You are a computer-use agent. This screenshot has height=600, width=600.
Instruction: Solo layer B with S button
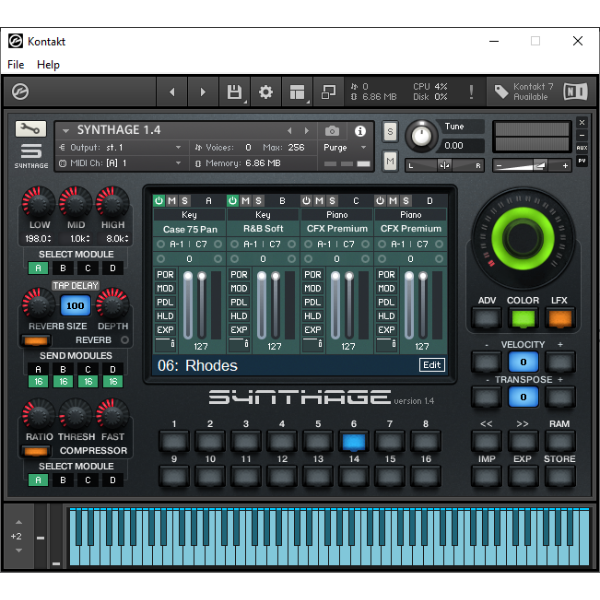click(258, 201)
